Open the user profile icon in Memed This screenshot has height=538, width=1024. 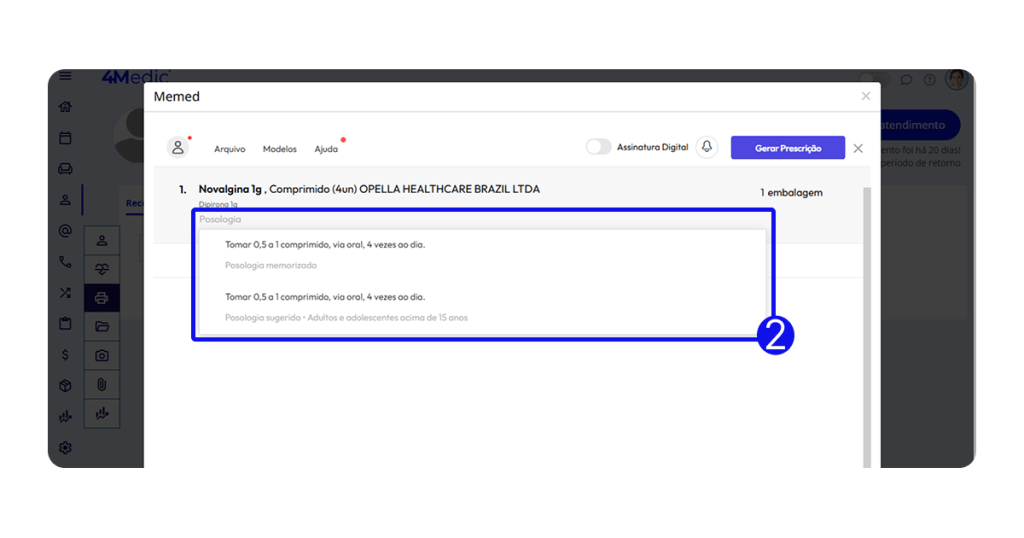pyautogui.click(x=178, y=147)
